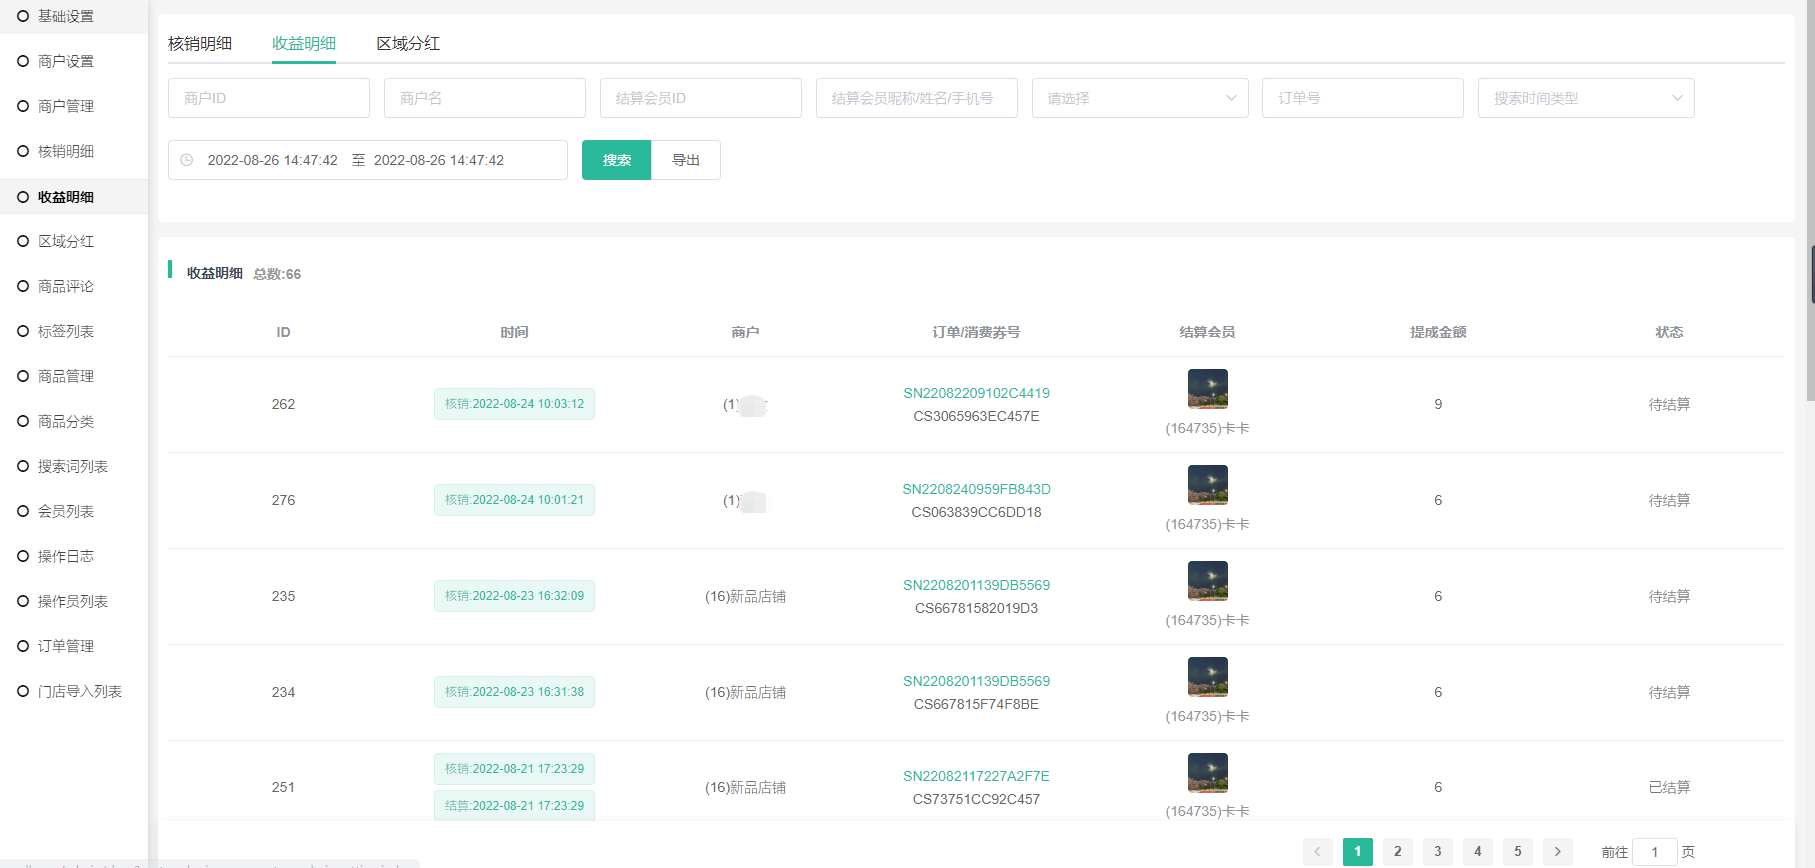Screen dimensions: 1815x868
Task: Click the circle icon beside 基础设置
Action: pyautogui.click(x=23, y=16)
